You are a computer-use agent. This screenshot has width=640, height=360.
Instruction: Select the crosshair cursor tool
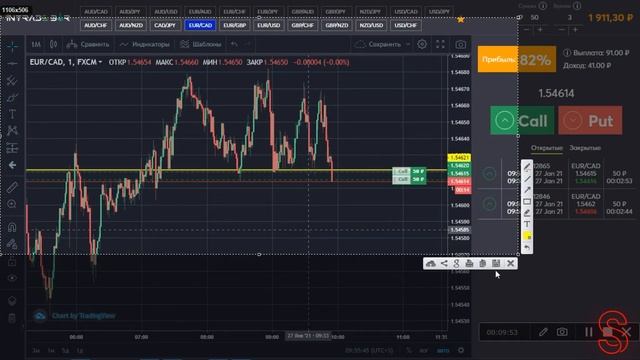click(x=12, y=47)
